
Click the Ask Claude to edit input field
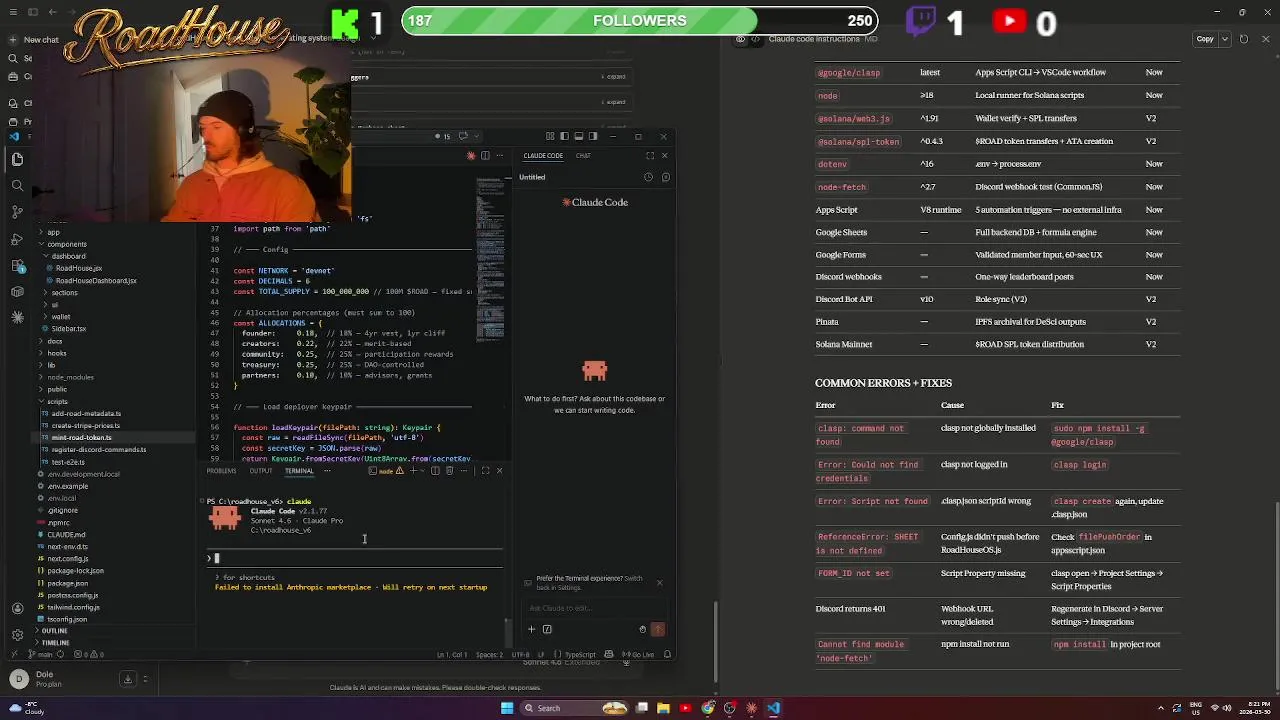point(594,608)
